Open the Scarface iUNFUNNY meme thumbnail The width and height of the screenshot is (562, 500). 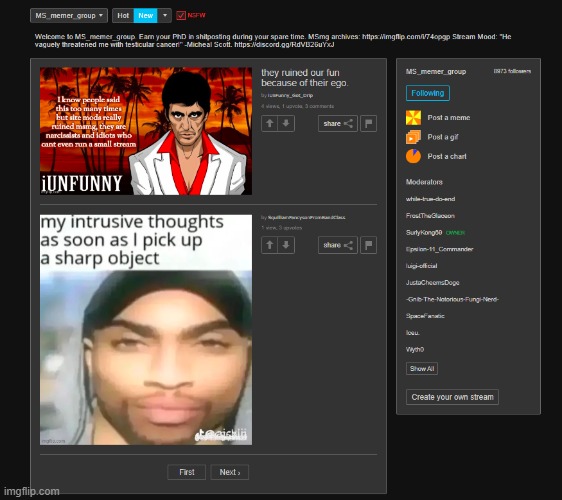coord(146,131)
